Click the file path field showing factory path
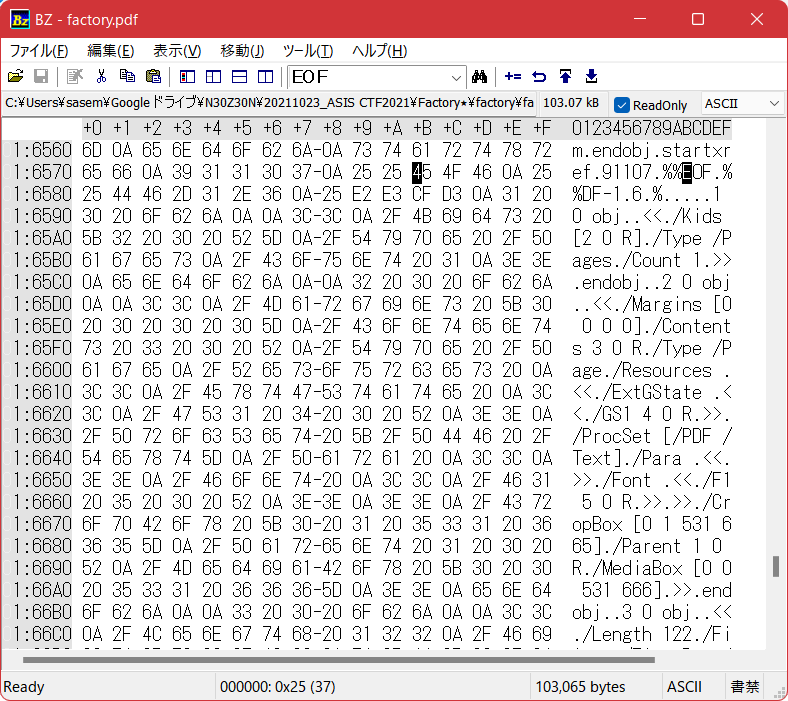 269,103
